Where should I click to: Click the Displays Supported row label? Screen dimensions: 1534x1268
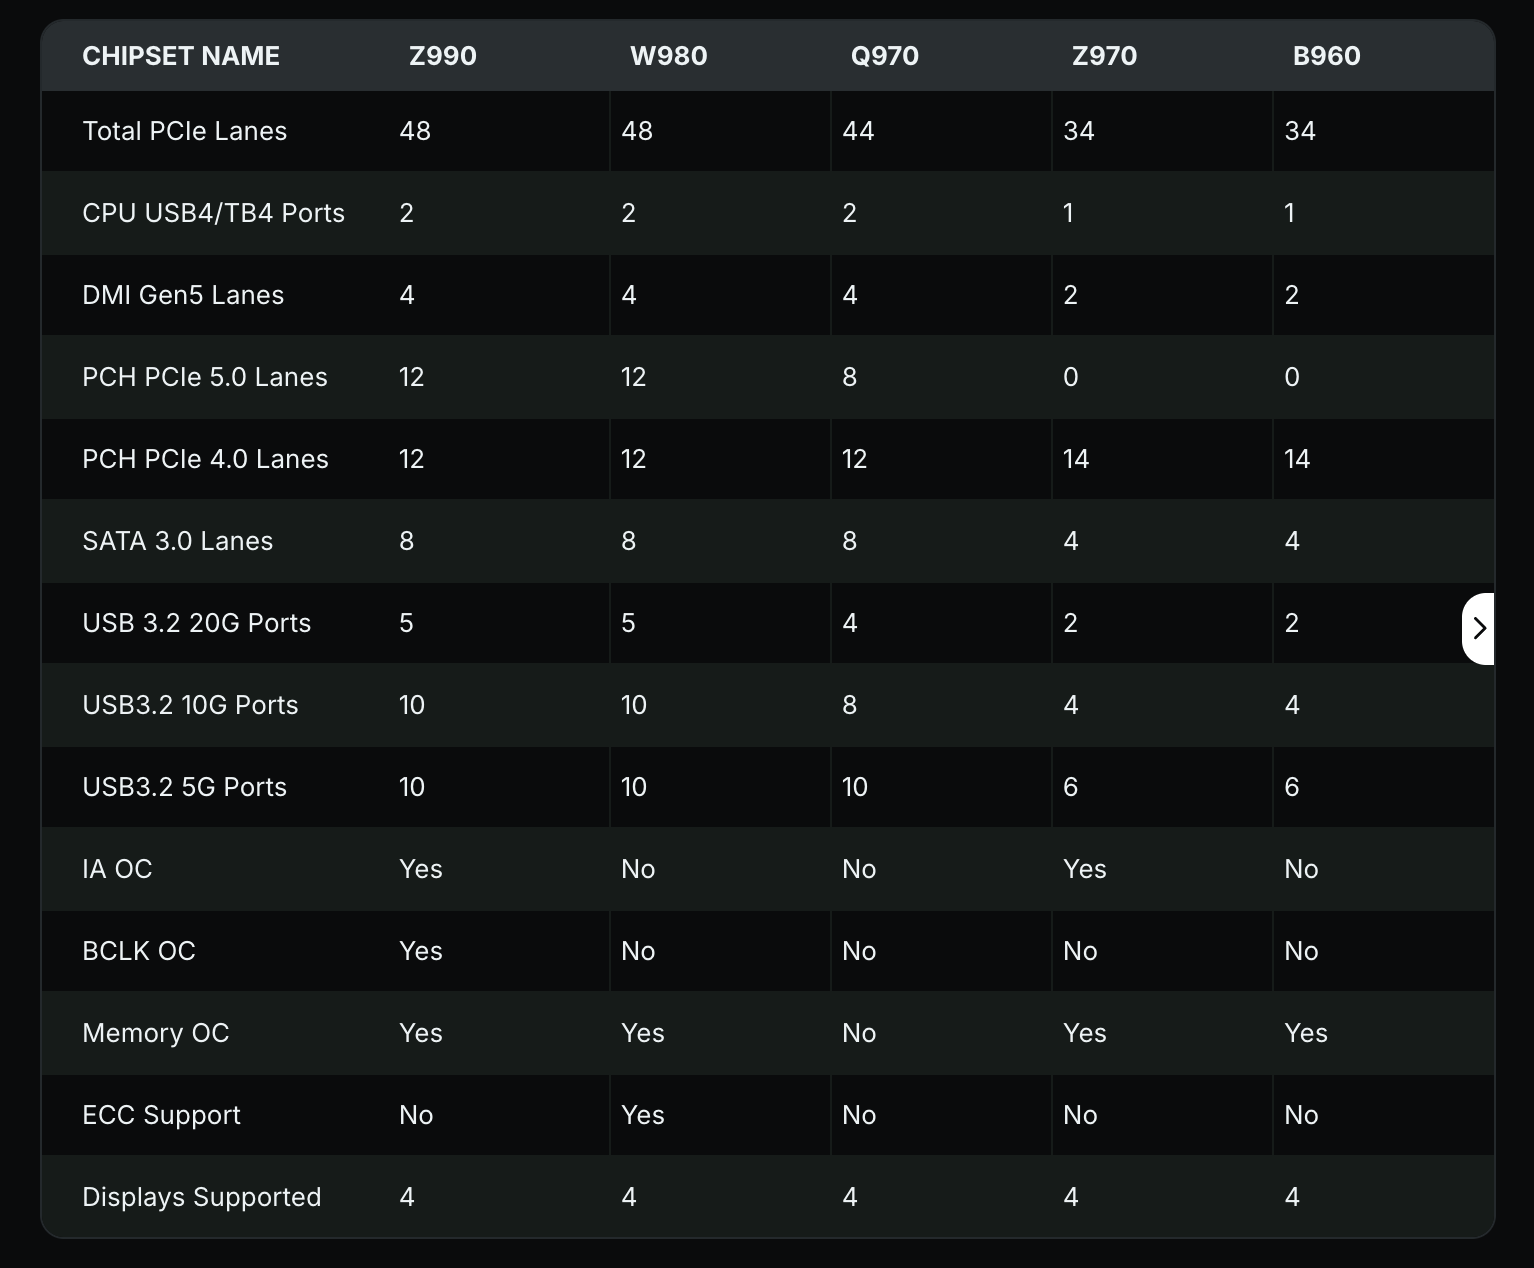[x=201, y=1197]
